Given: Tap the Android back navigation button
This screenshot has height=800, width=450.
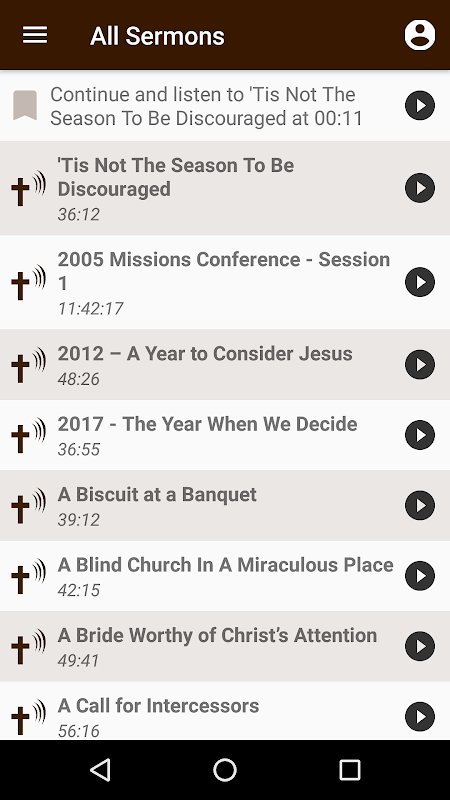Looking at the screenshot, I should 101,770.
